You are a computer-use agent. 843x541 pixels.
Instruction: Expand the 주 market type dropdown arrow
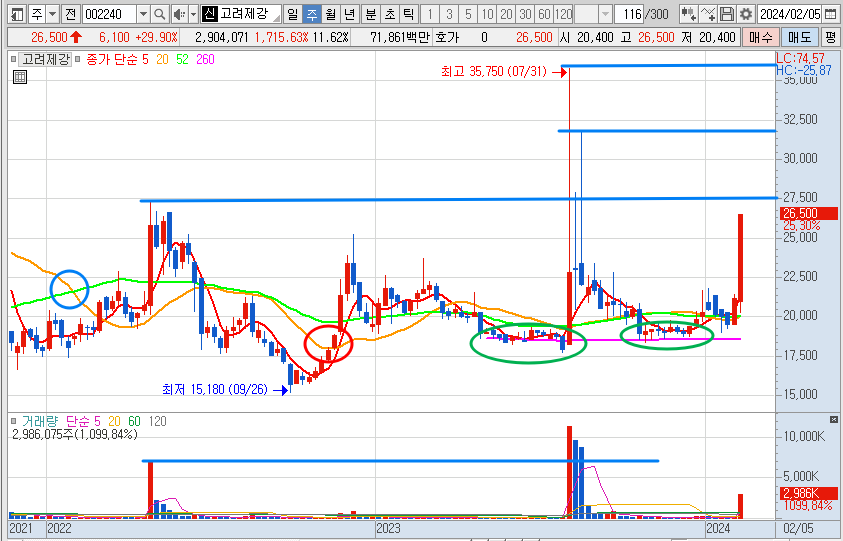tap(52, 14)
